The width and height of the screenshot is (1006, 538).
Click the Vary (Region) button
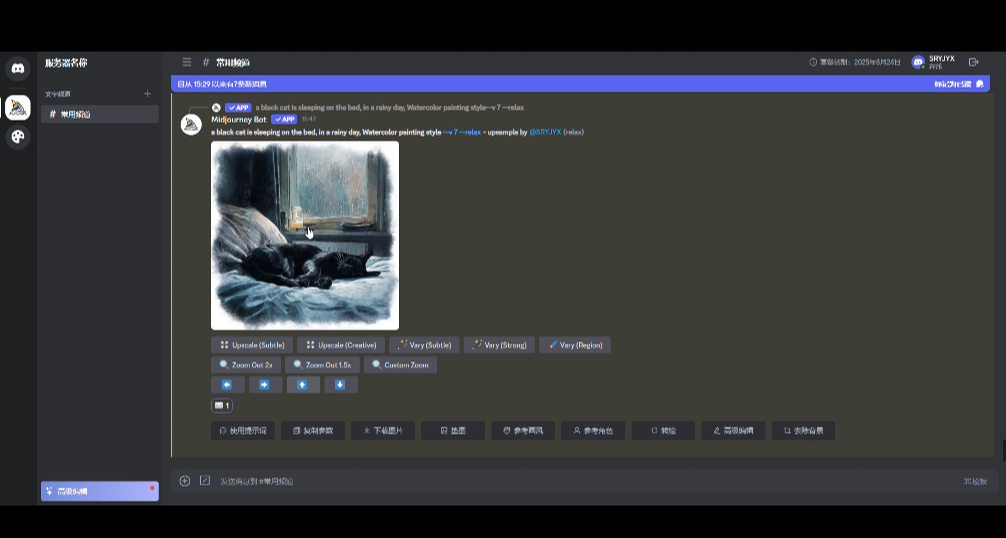575,345
